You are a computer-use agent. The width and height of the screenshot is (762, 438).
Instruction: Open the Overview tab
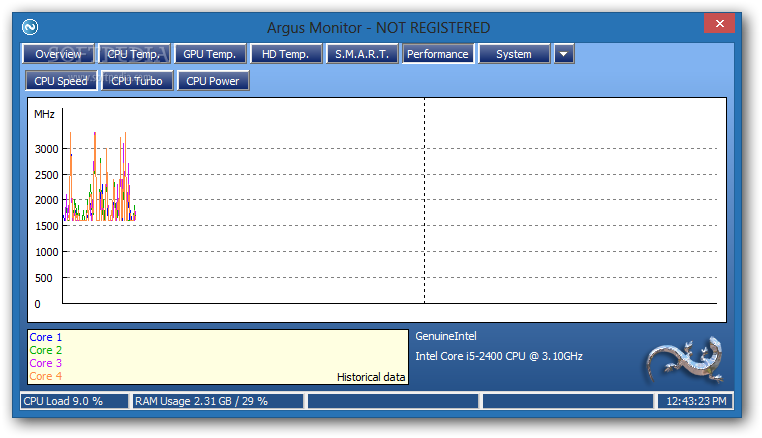pyautogui.click(x=58, y=54)
